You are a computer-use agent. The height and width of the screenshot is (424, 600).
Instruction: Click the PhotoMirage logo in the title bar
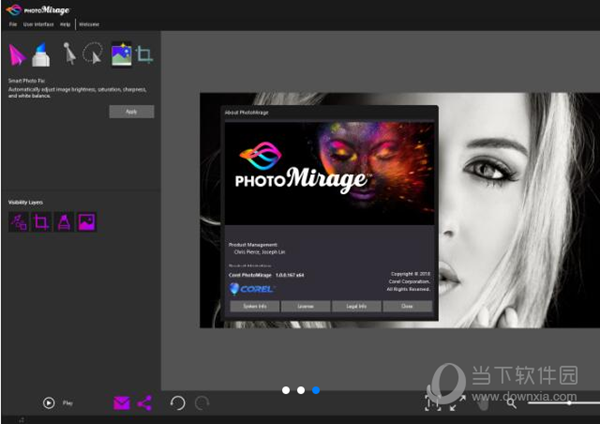pyautogui.click(x=38, y=10)
